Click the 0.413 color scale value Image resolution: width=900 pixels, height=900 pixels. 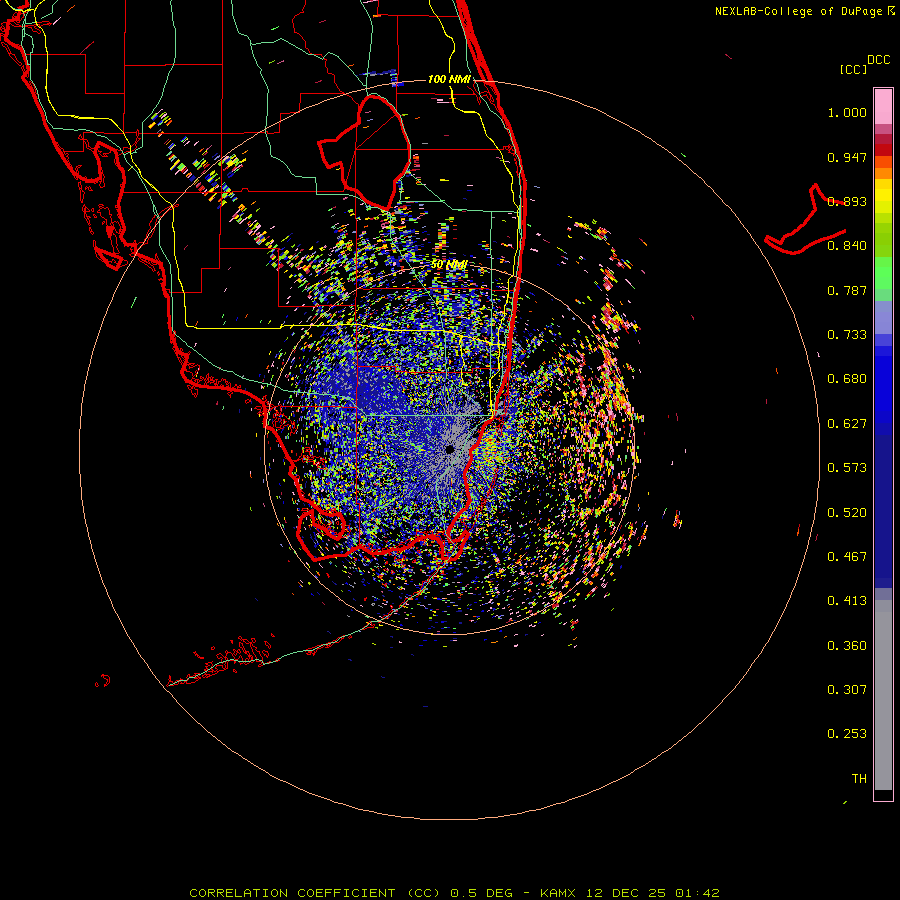coord(847,601)
